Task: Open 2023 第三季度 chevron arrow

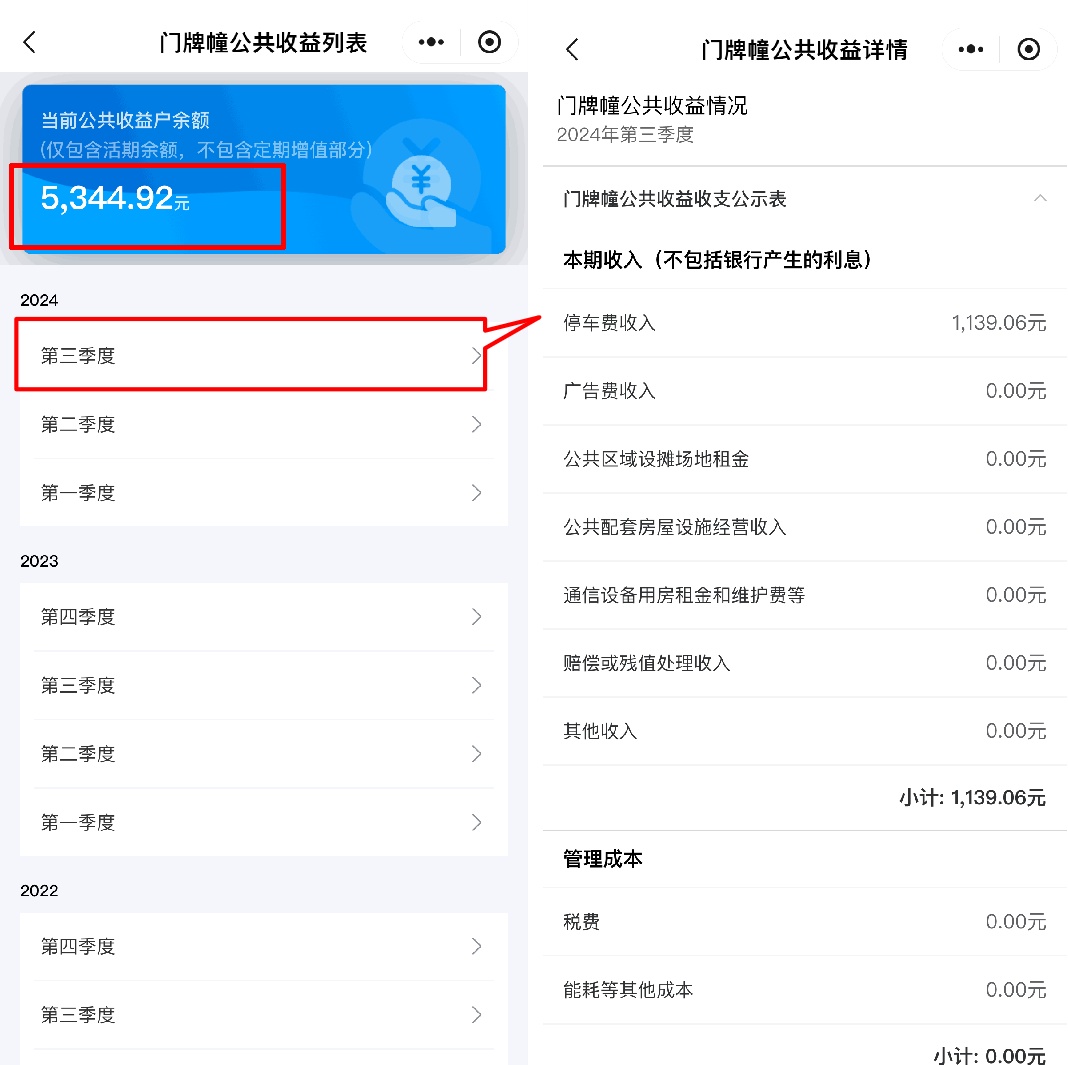Action: [476, 685]
